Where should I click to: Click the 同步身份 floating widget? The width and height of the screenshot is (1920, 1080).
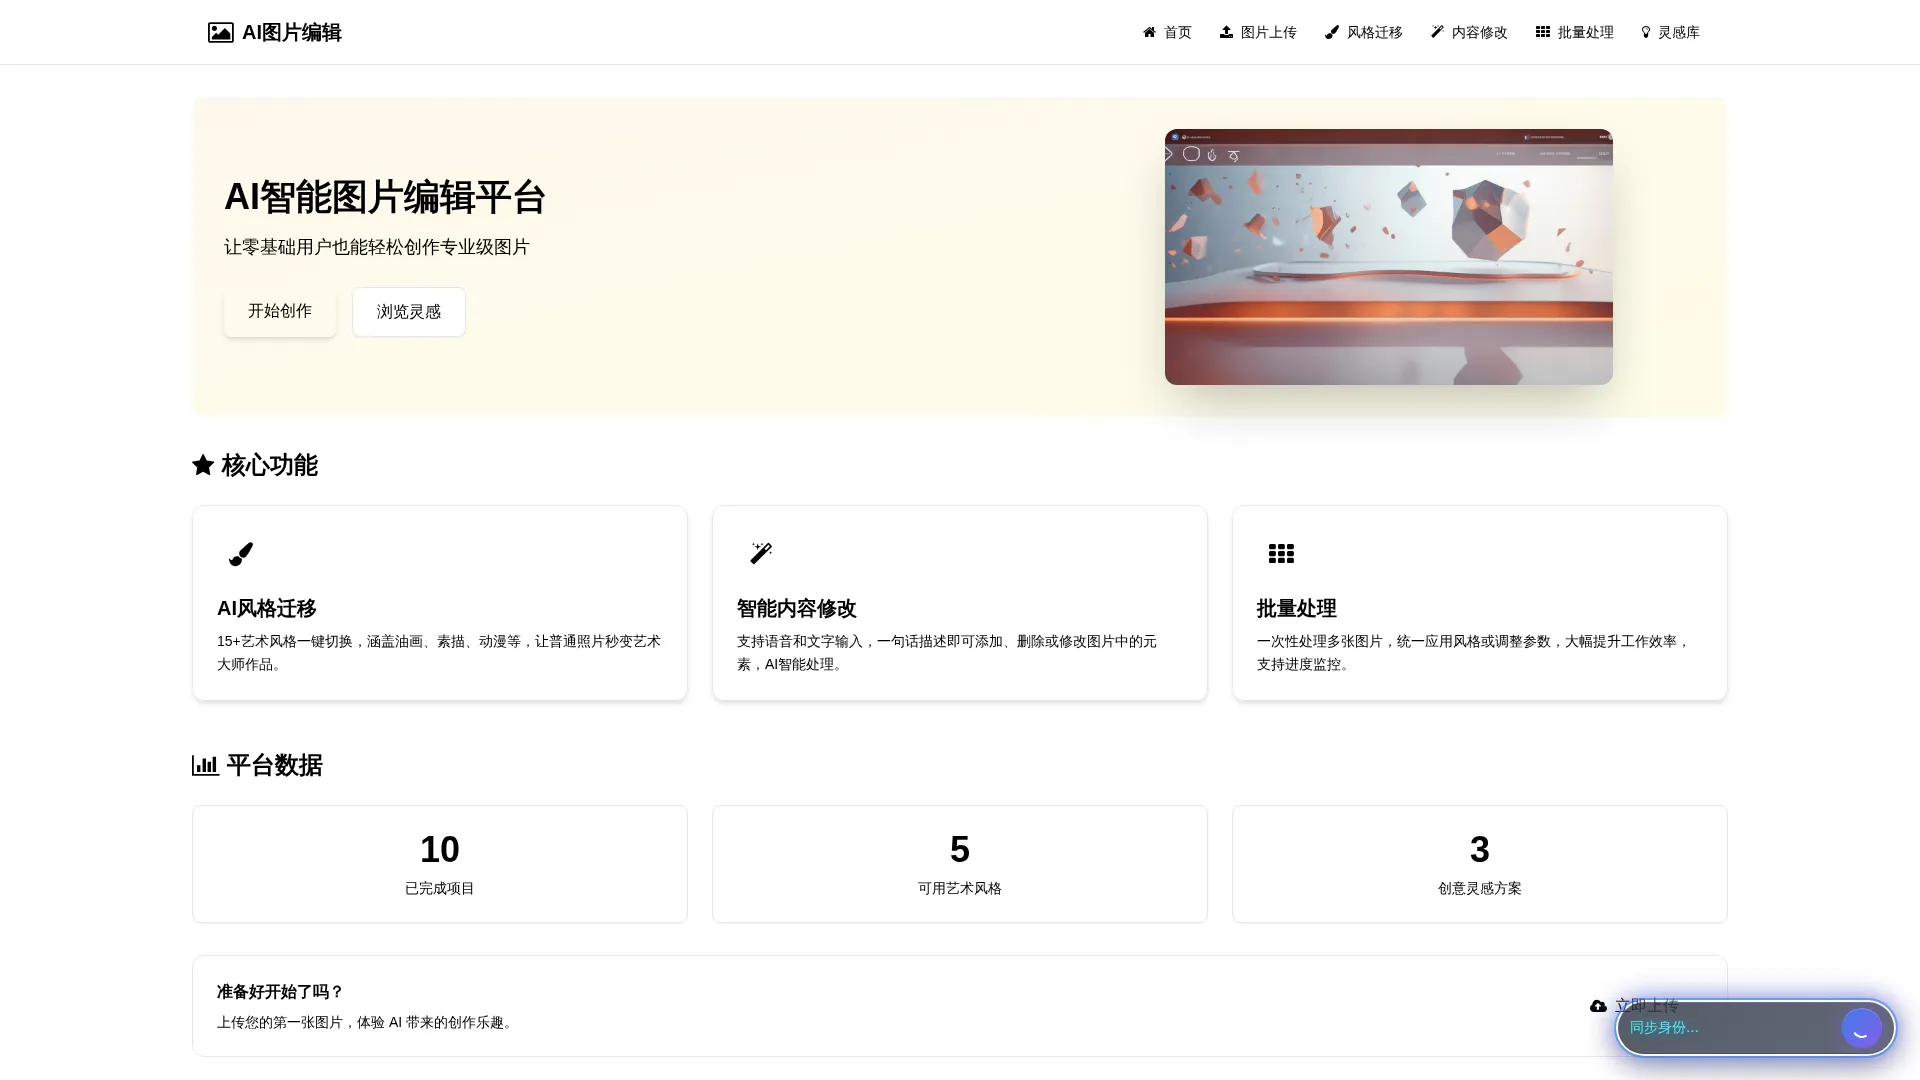[x=1755, y=1028]
